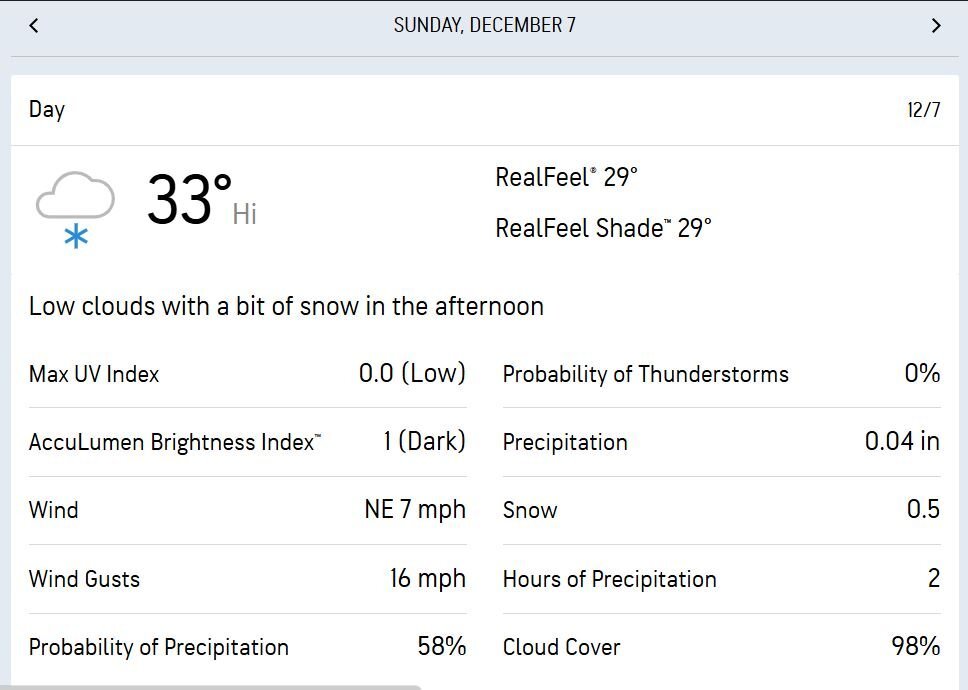Click the Wind NE 7 mph row

(x=247, y=510)
